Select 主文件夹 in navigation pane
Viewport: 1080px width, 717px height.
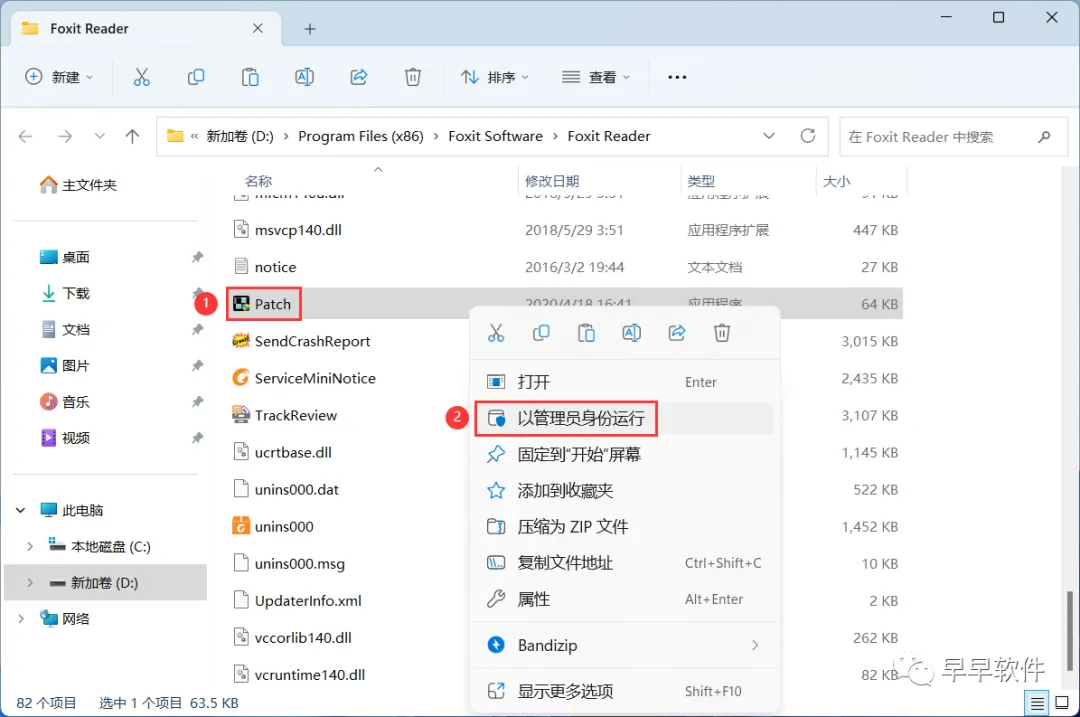click(x=79, y=185)
